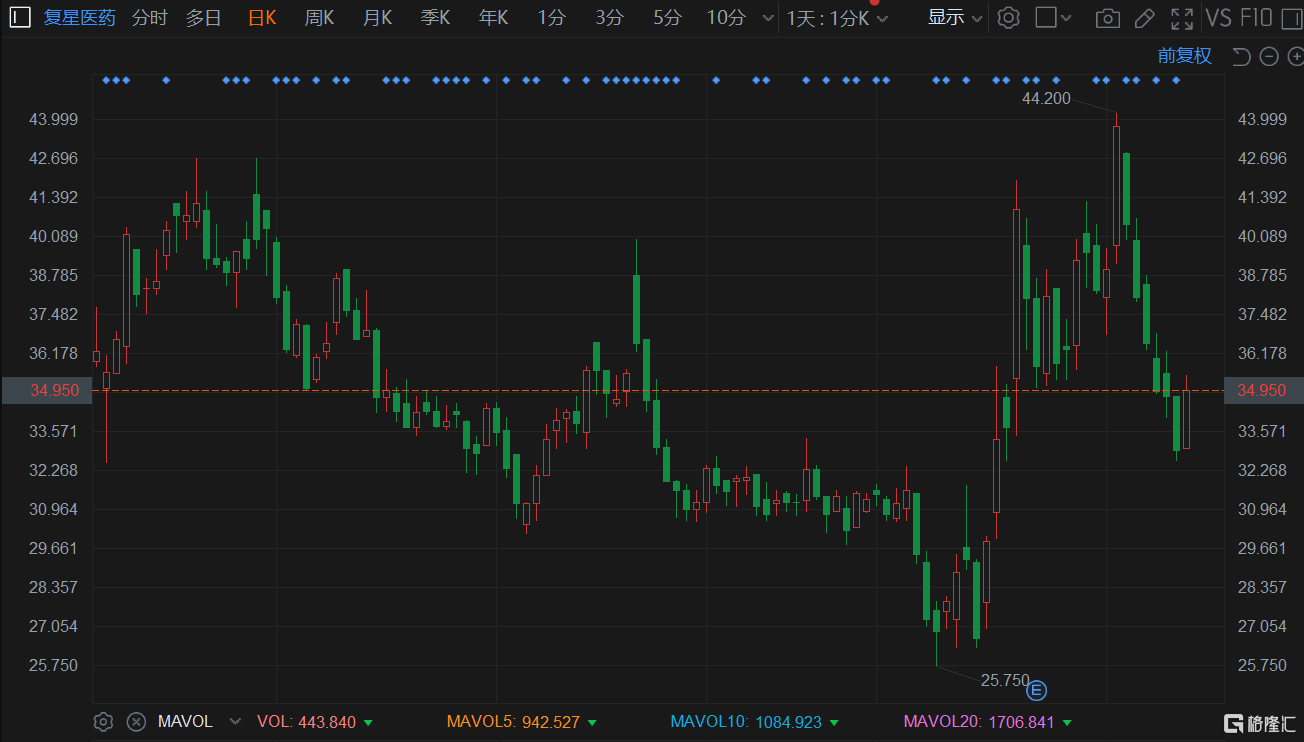Toggle the VS compare mode

click(x=1218, y=18)
